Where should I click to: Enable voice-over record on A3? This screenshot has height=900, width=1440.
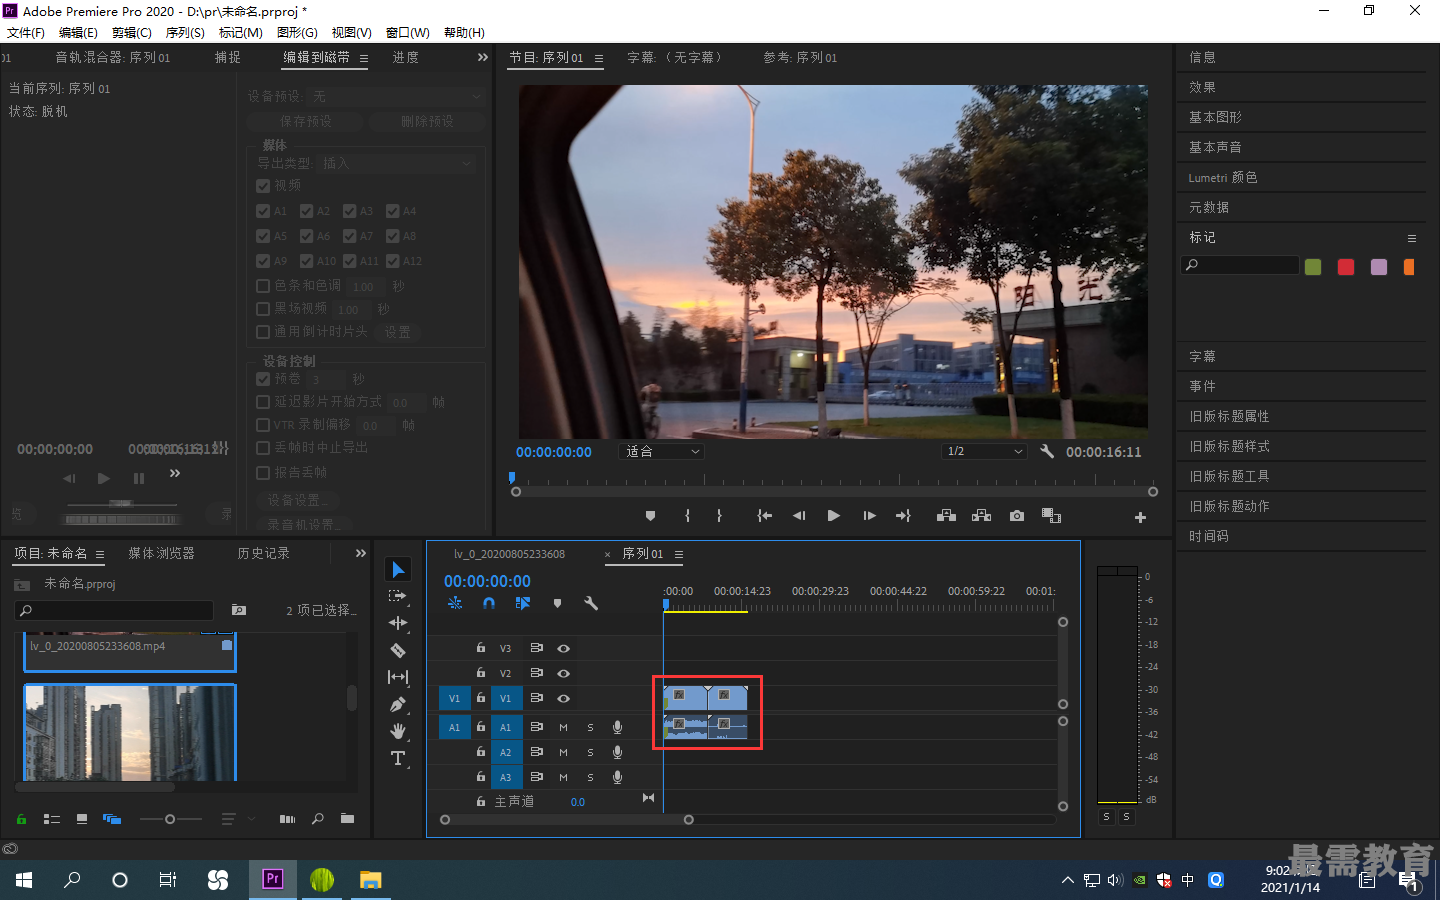click(617, 777)
